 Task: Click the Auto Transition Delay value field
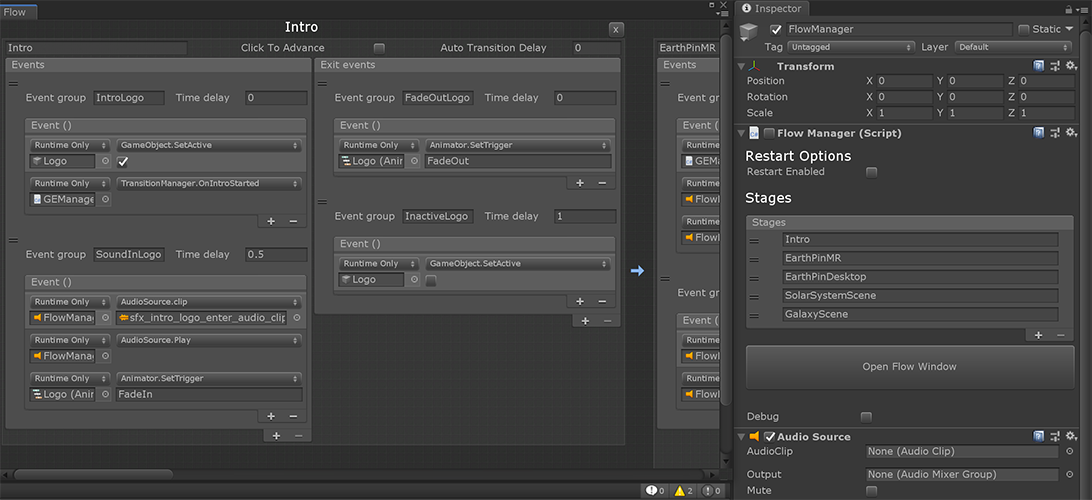tap(595, 48)
